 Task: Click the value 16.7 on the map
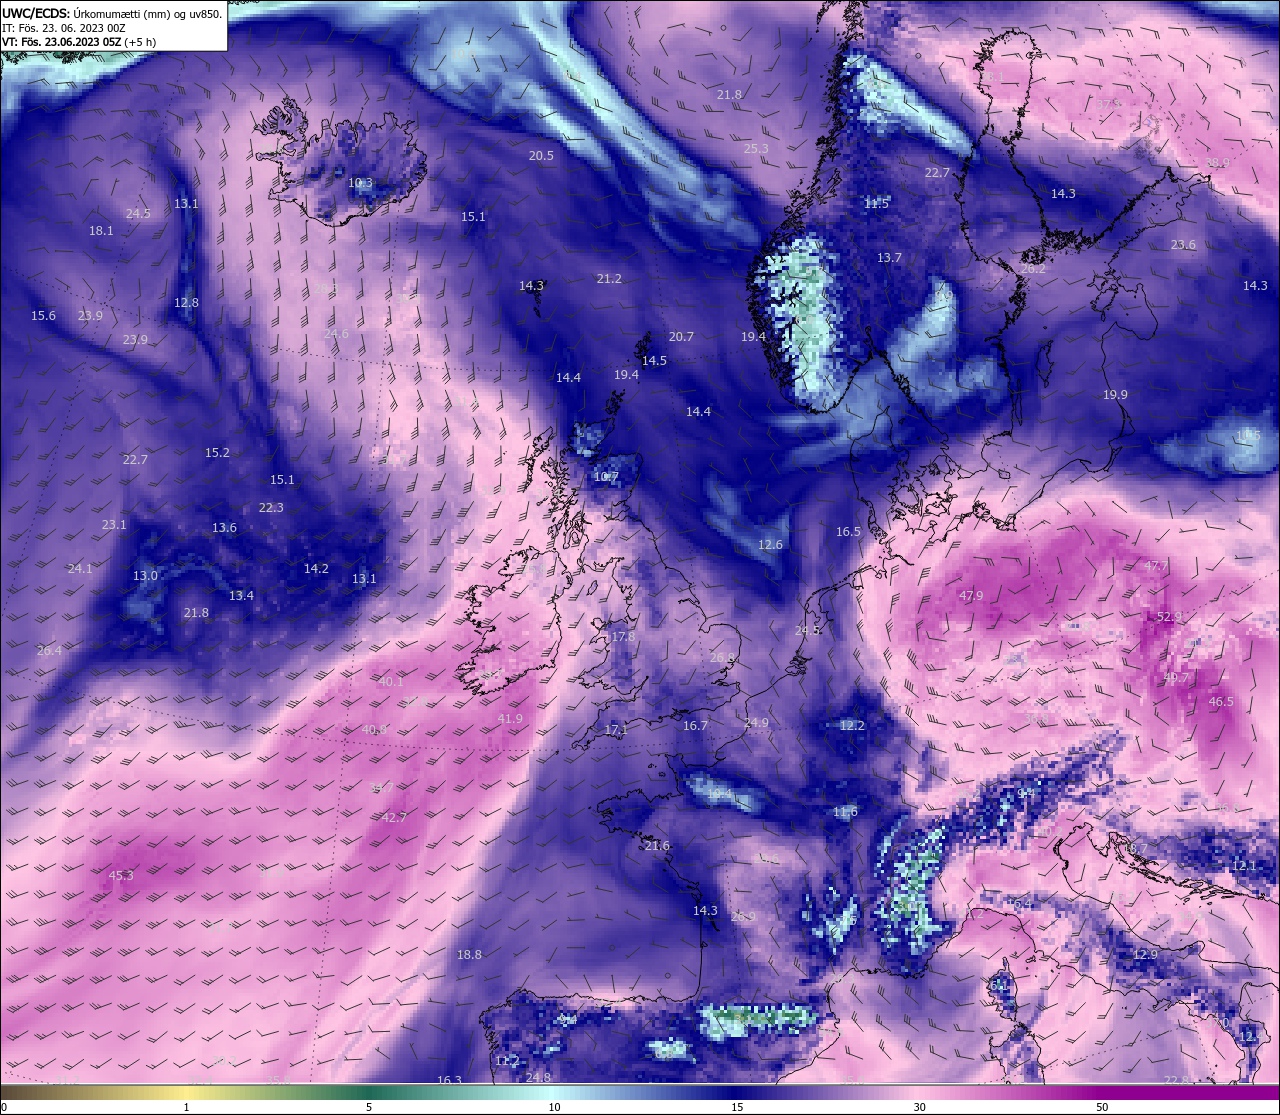click(x=695, y=726)
